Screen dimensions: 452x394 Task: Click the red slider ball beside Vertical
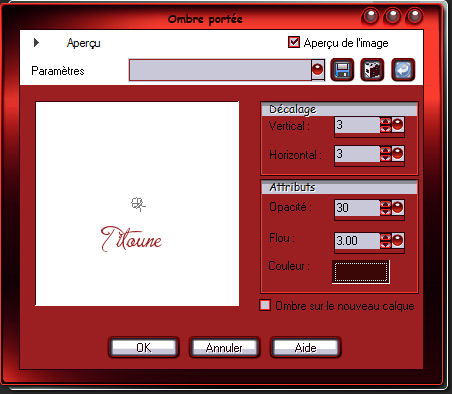398,125
